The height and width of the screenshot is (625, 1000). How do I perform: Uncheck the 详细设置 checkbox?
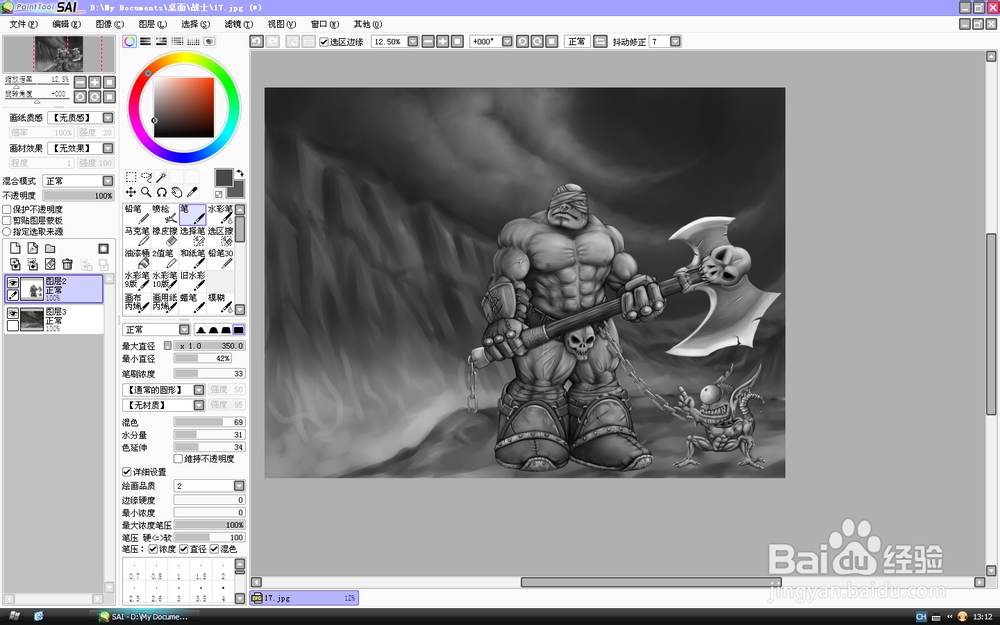127,472
